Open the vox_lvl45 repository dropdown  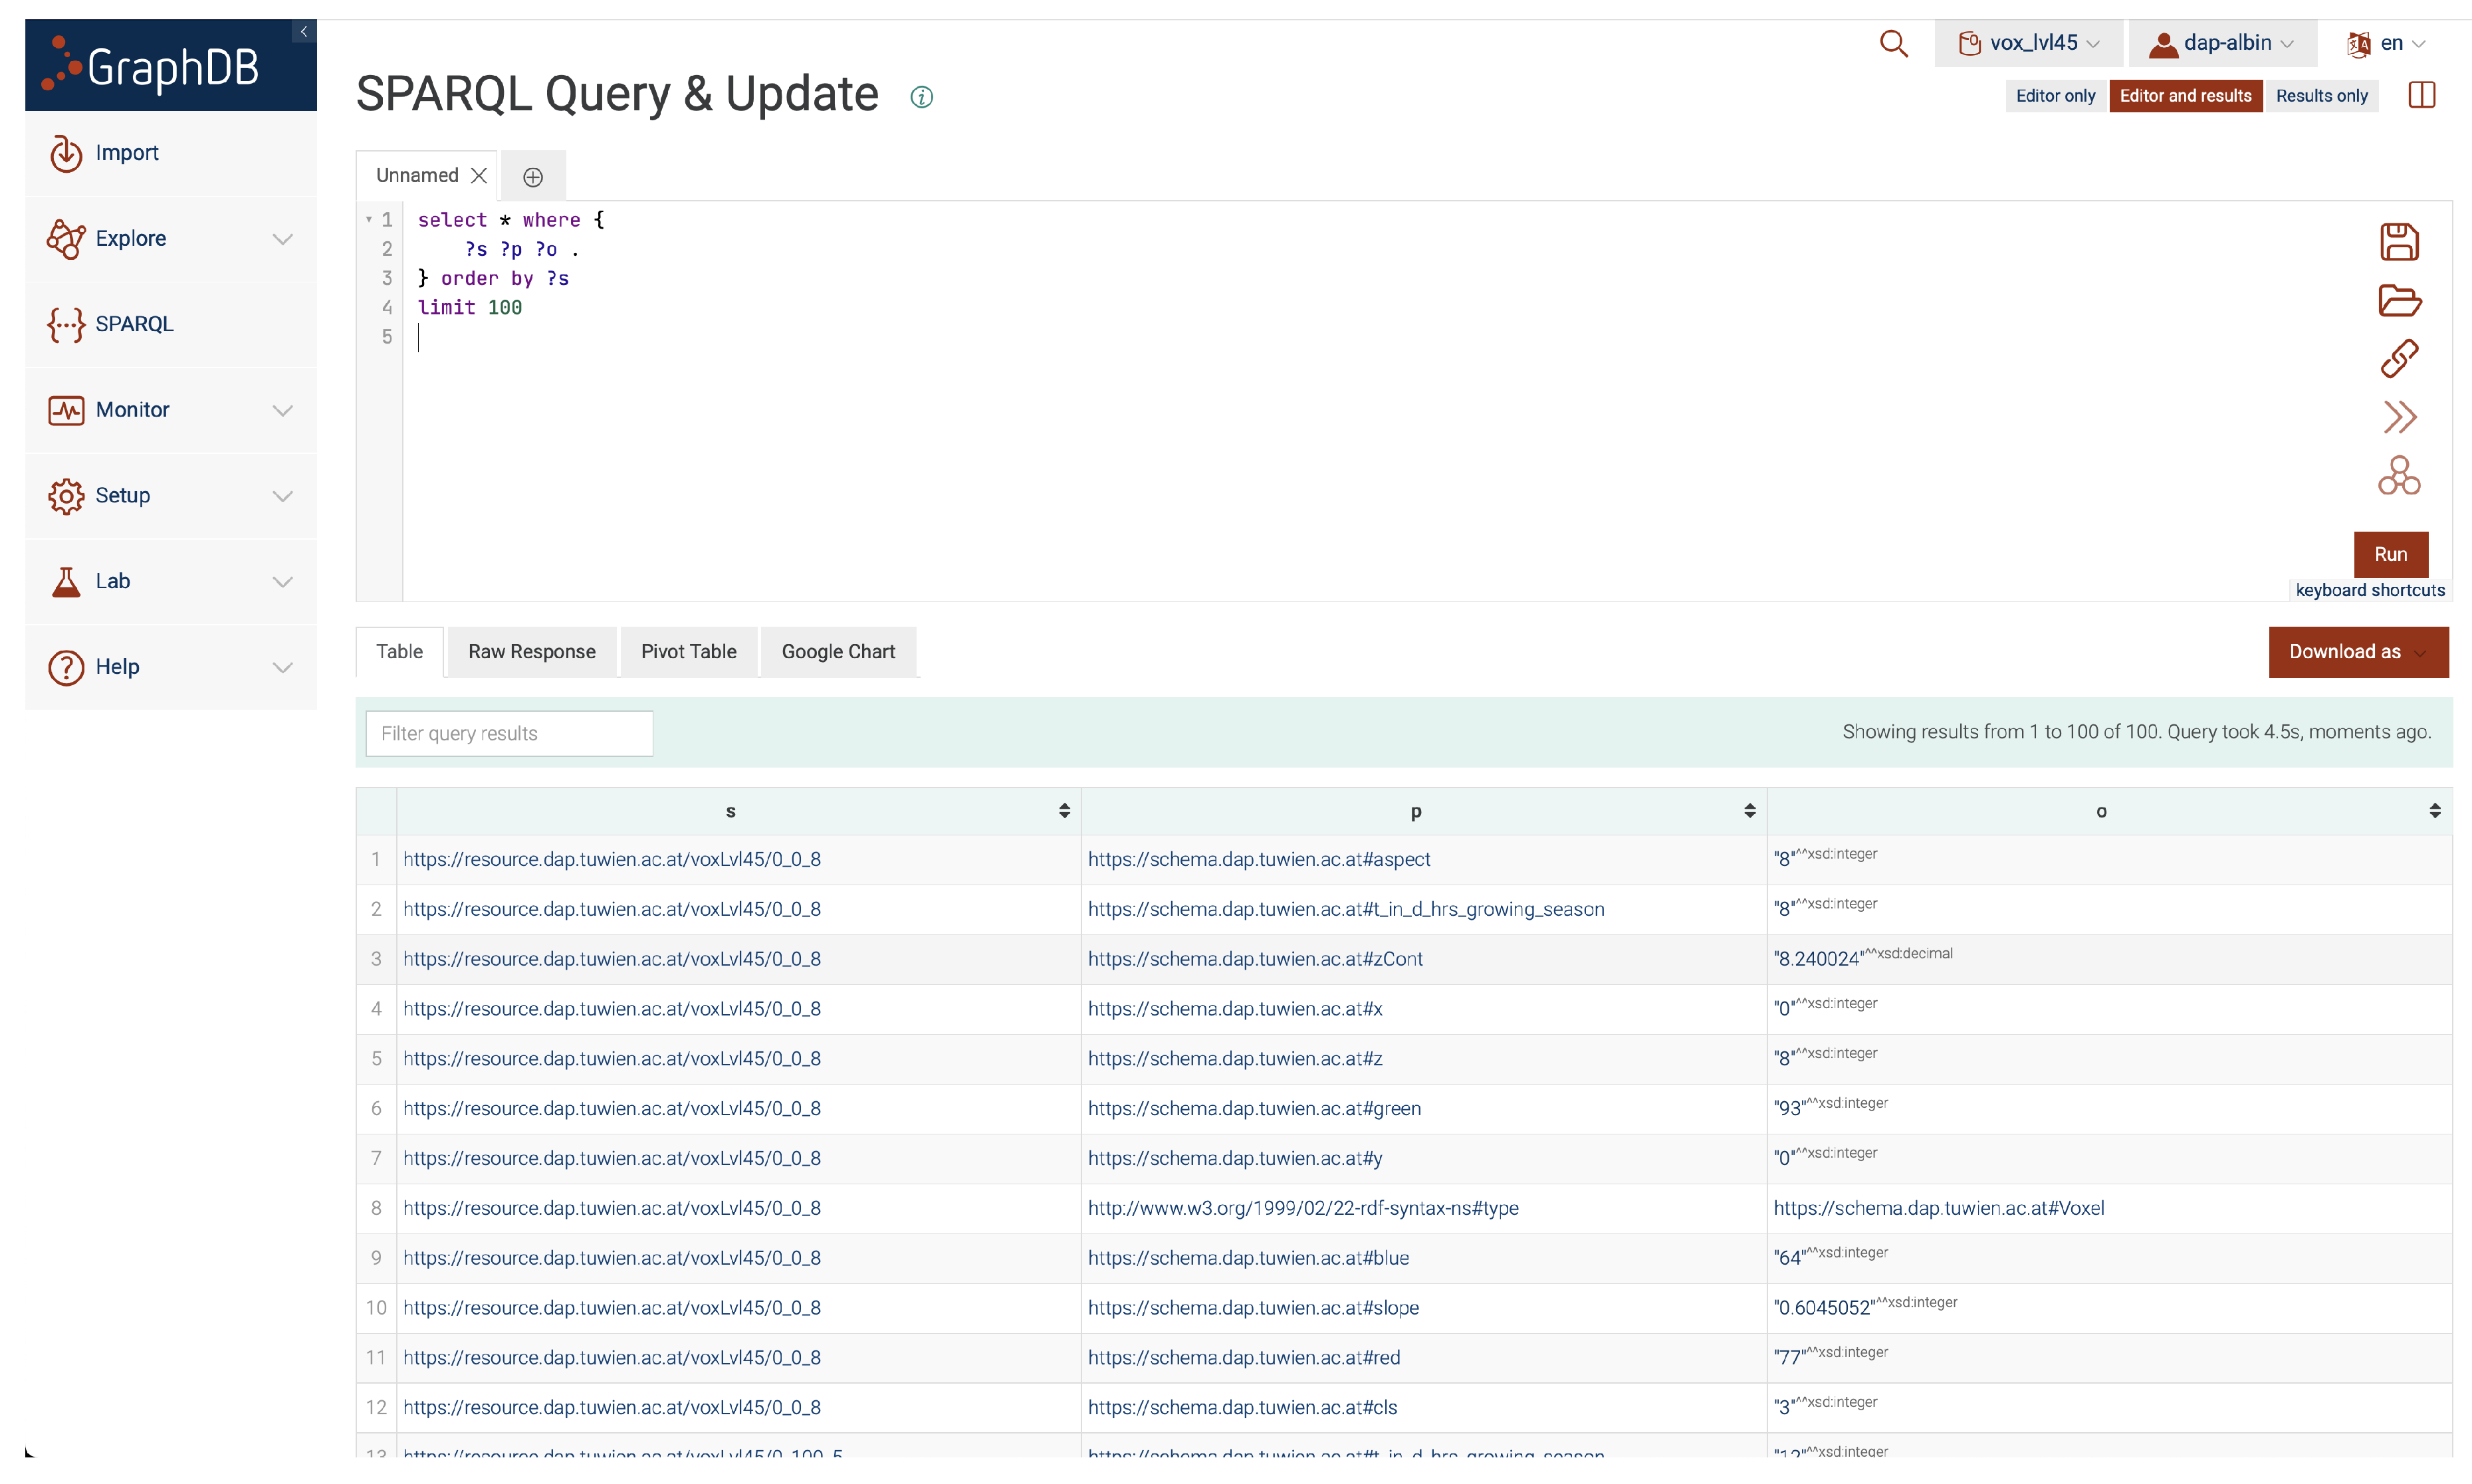2028,43
